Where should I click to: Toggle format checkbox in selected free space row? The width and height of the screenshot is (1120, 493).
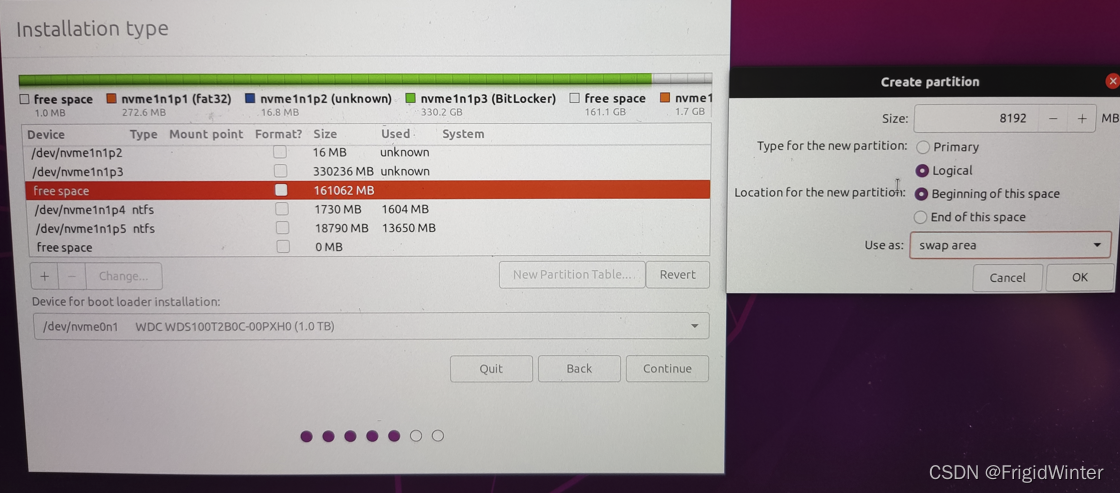[281, 190]
